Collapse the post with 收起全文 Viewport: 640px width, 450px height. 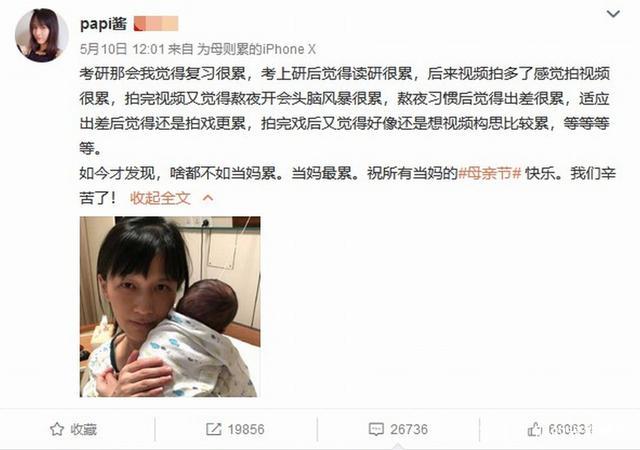(x=160, y=198)
